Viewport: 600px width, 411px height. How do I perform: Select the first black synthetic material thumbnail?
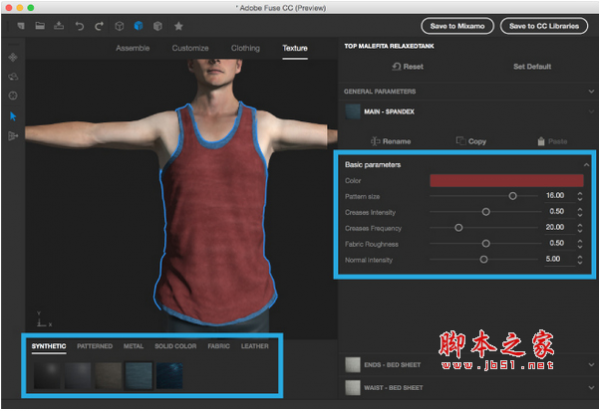click(x=47, y=376)
